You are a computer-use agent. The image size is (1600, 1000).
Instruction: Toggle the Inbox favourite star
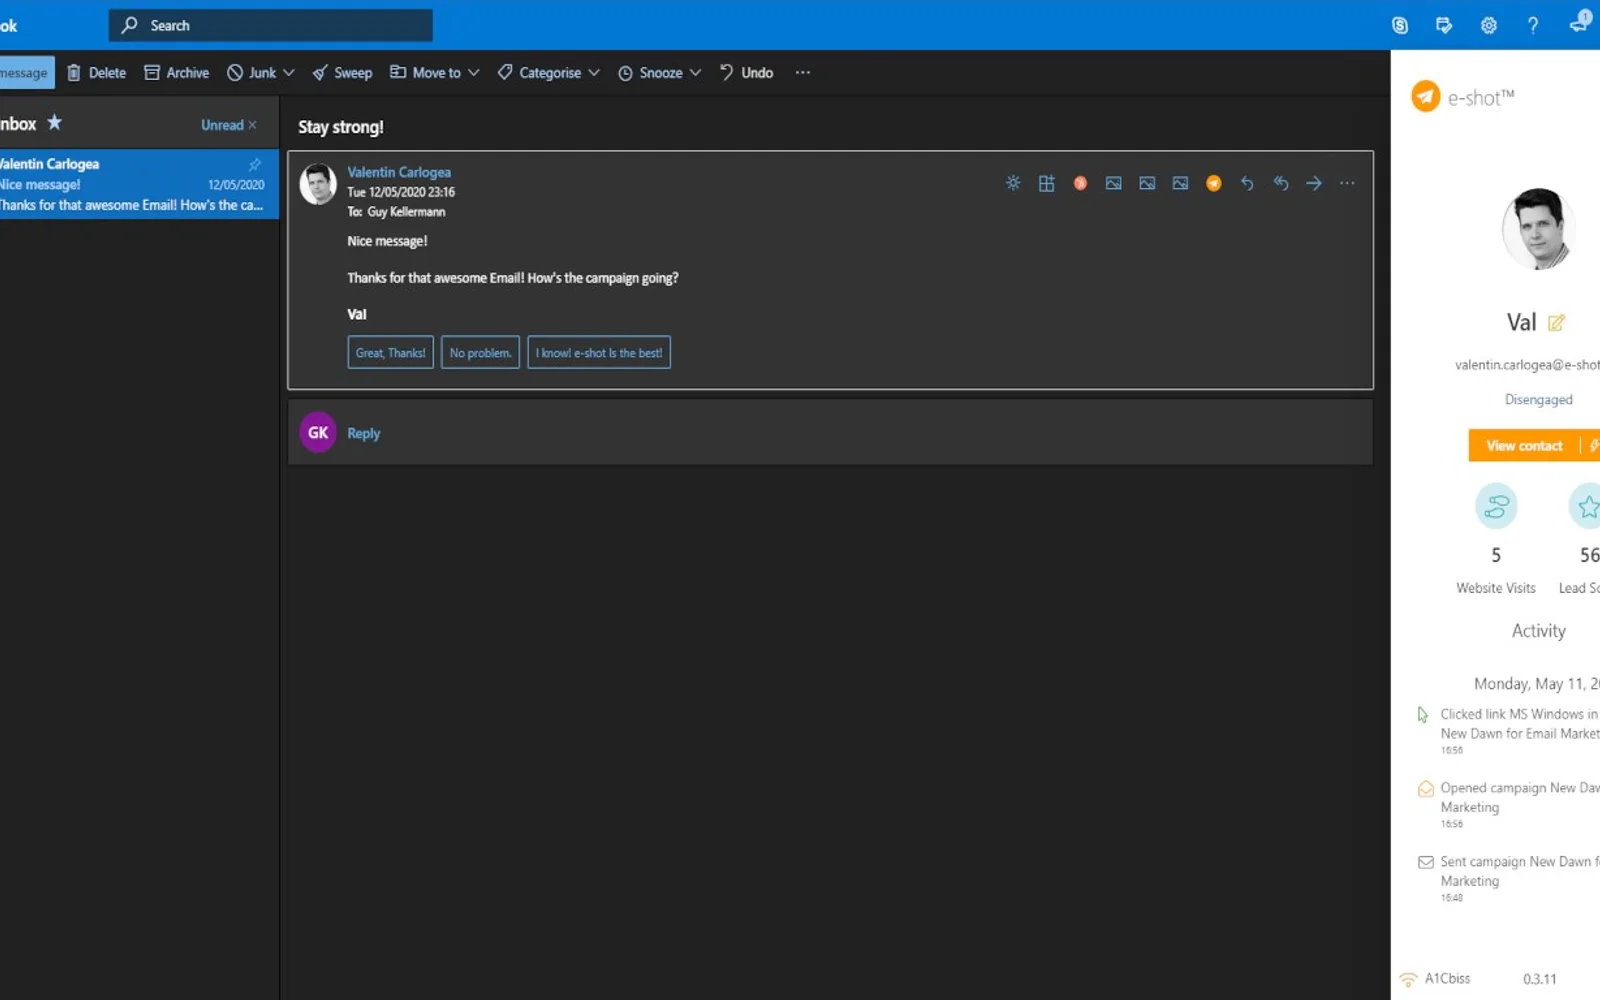point(55,123)
